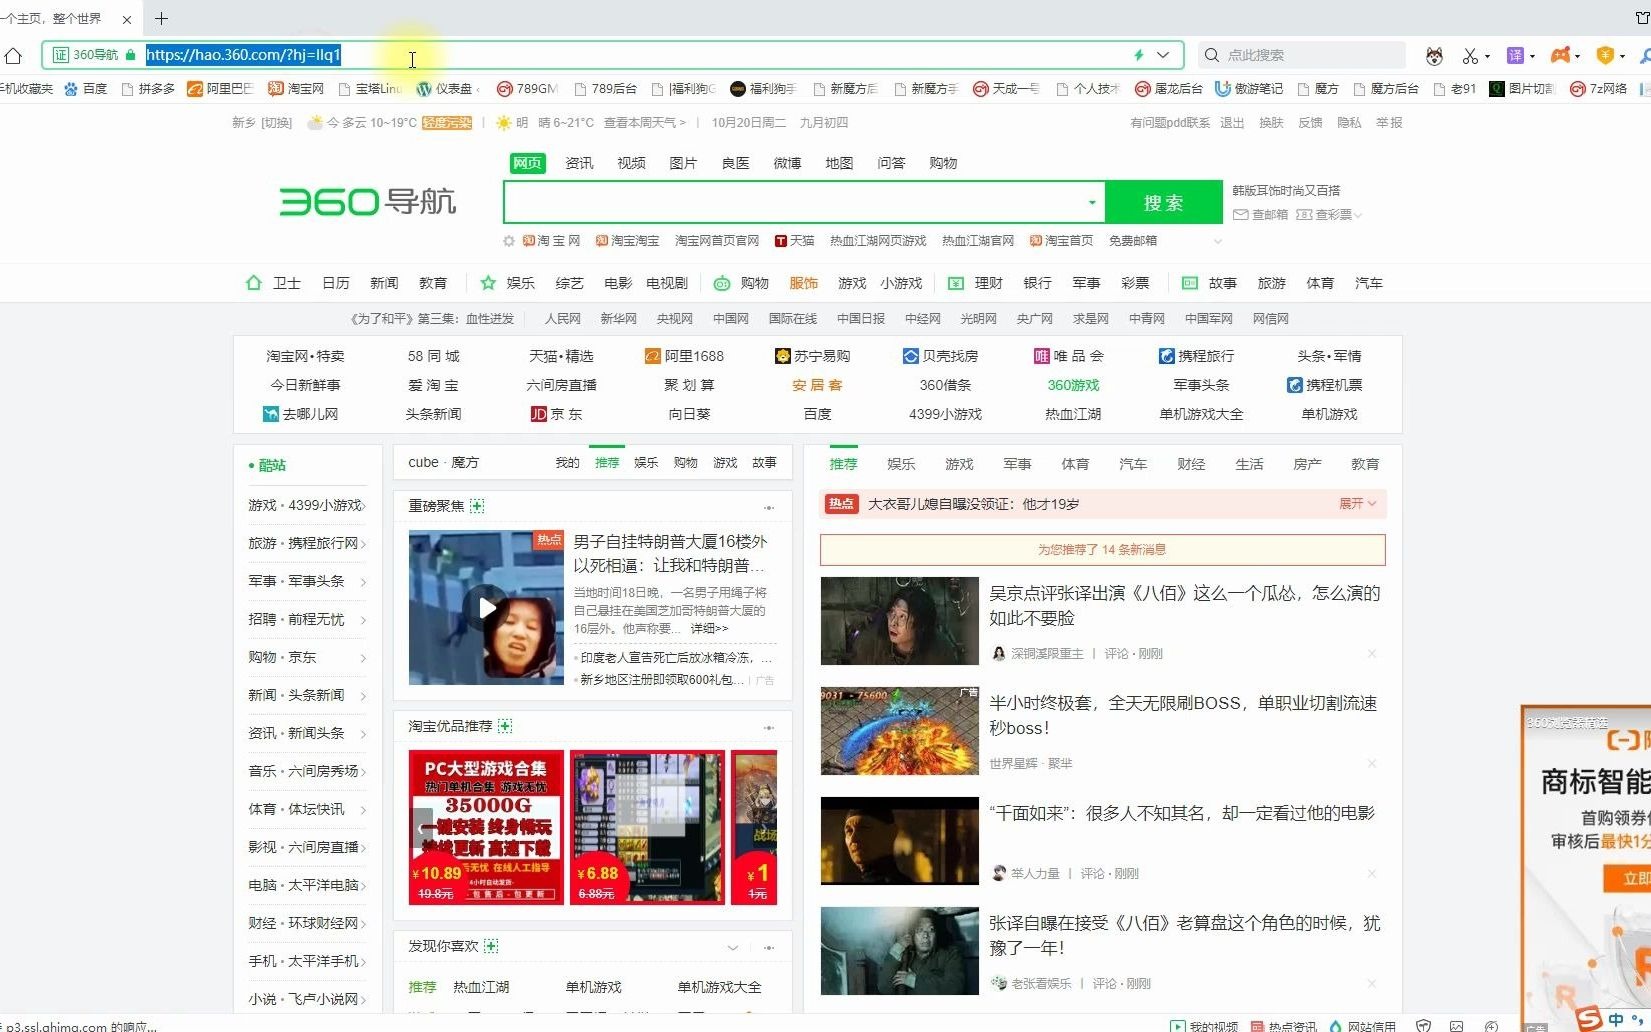This screenshot has height=1032, width=1651.
Task: Click the settings gear under search box
Action: (x=509, y=241)
